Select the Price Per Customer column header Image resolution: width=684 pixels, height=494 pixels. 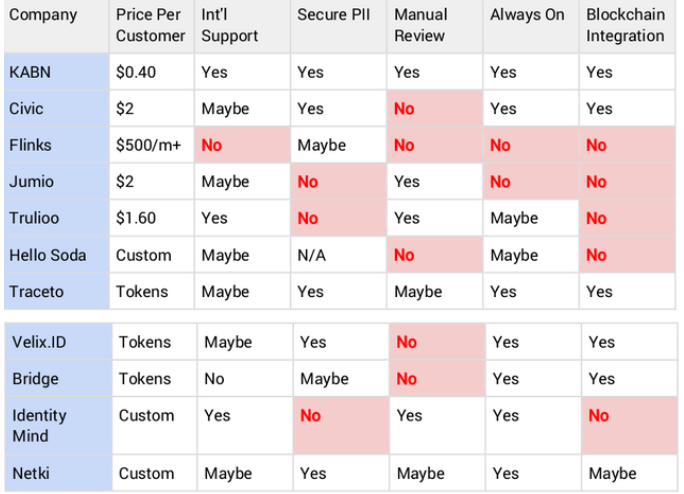click(x=151, y=26)
